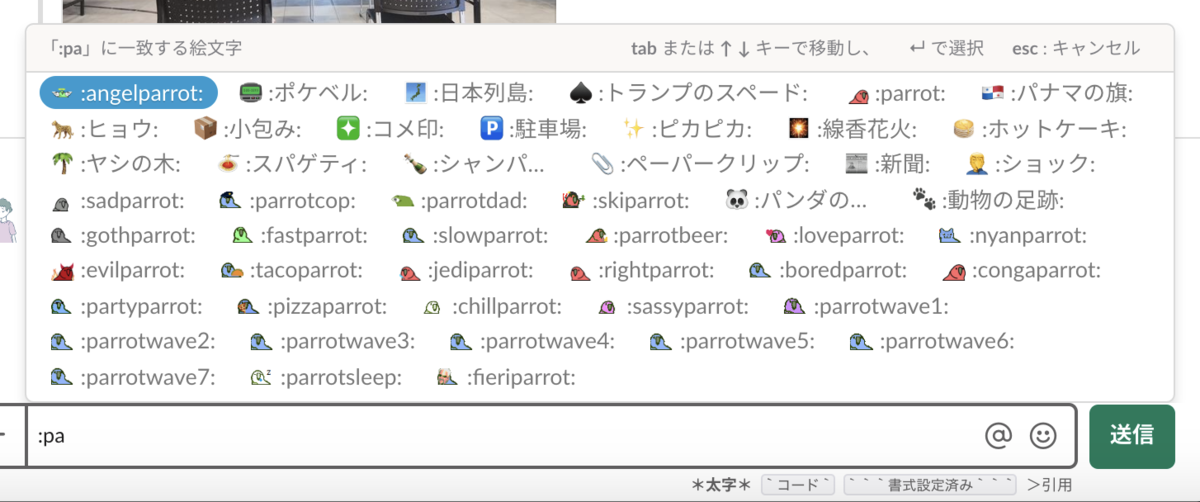This screenshot has width=1200, height=502.
Task: Choose the :ペーパークリップ: paperclip emoji
Action: [700, 164]
